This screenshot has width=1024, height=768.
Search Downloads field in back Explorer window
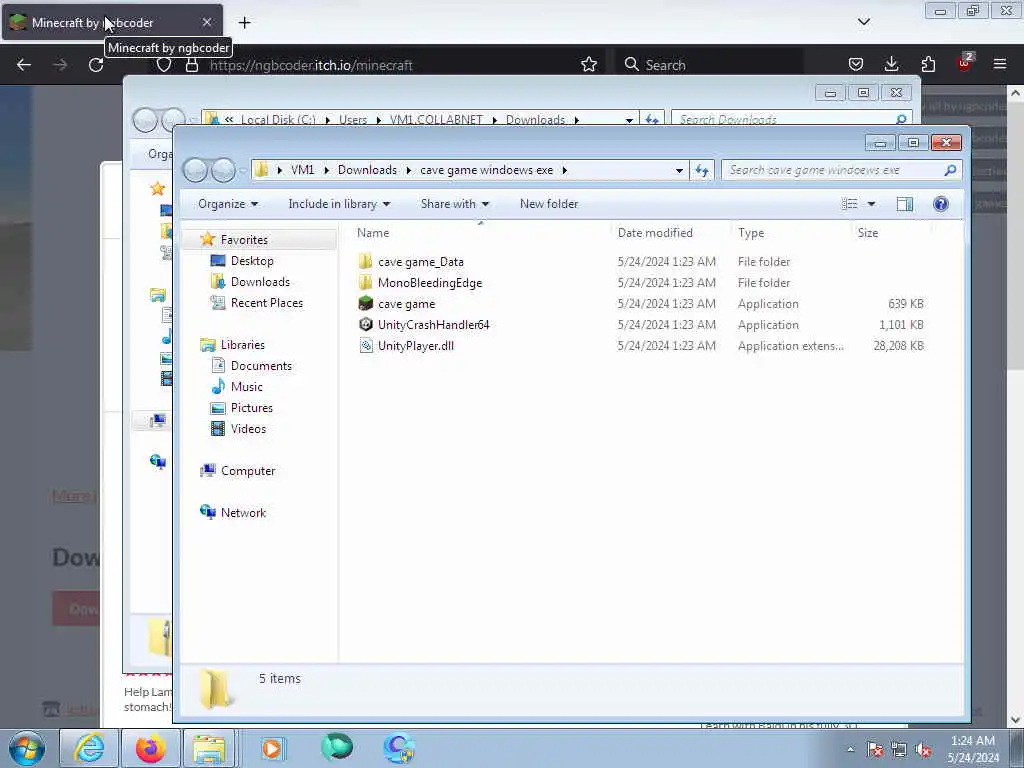click(x=791, y=120)
